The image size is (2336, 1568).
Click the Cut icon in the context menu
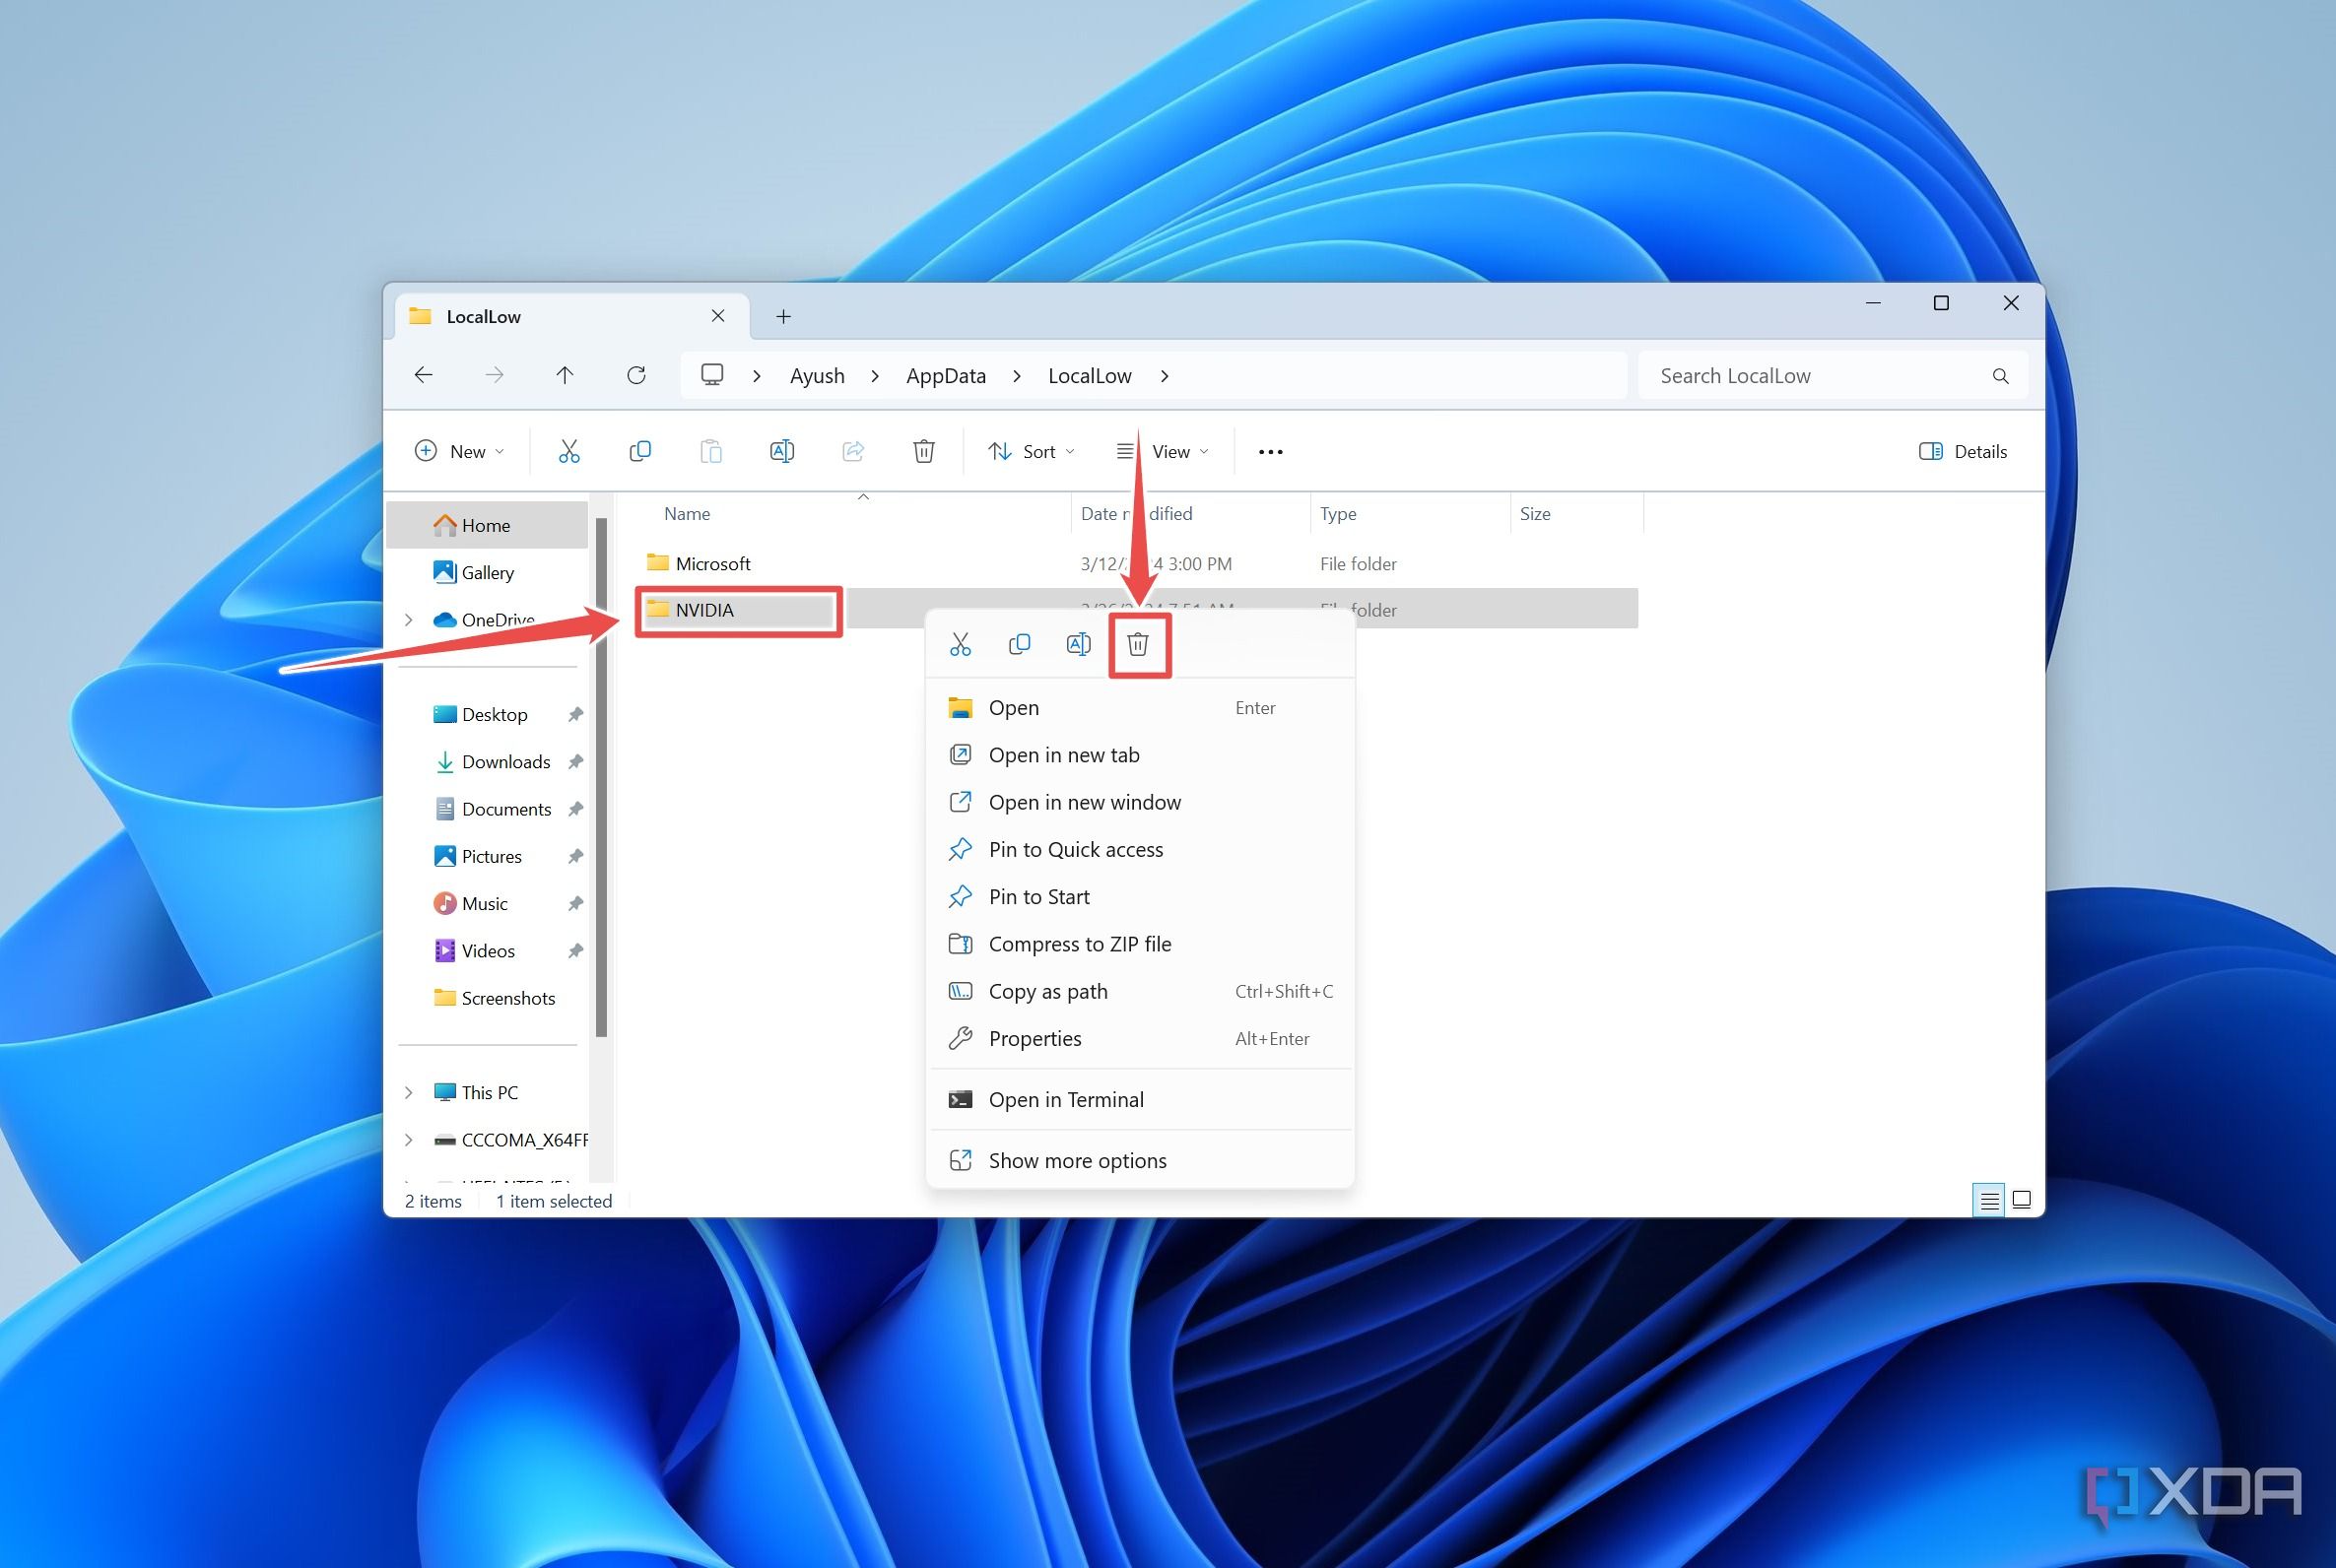pyautogui.click(x=960, y=644)
